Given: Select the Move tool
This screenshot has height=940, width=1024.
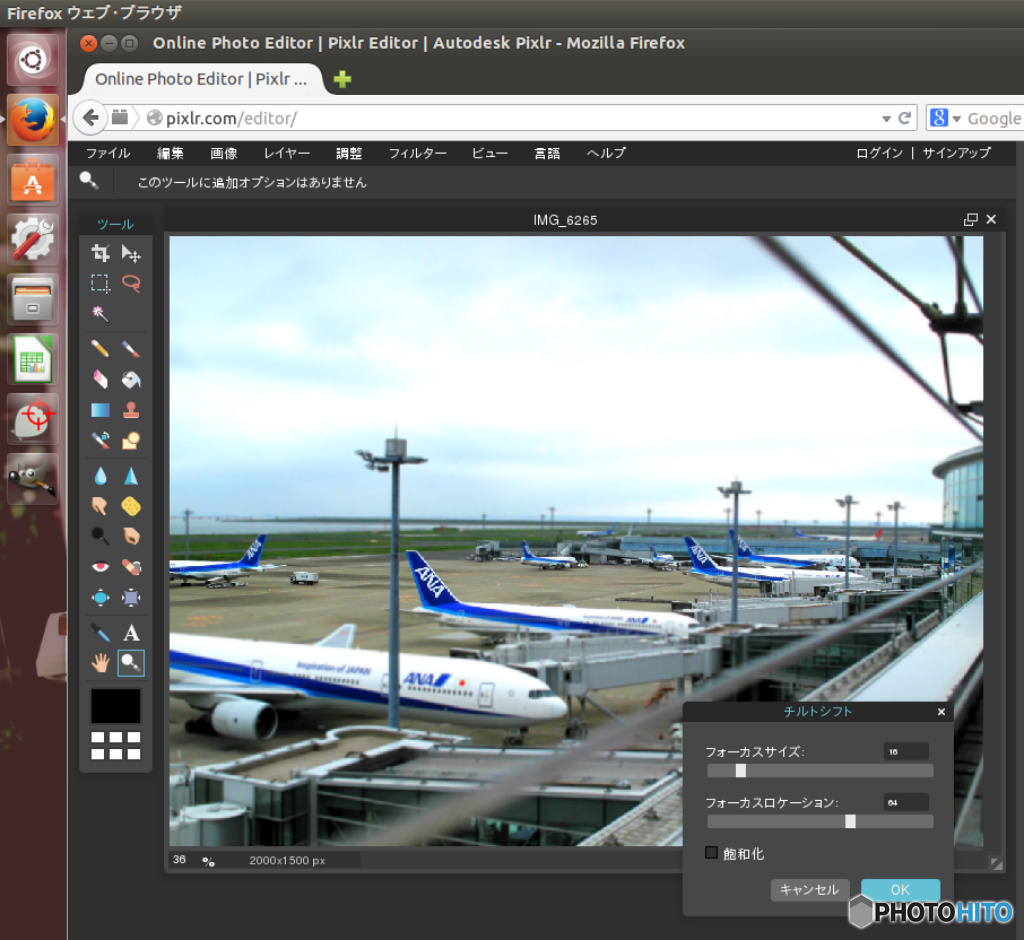Looking at the screenshot, I should point(131,253).
